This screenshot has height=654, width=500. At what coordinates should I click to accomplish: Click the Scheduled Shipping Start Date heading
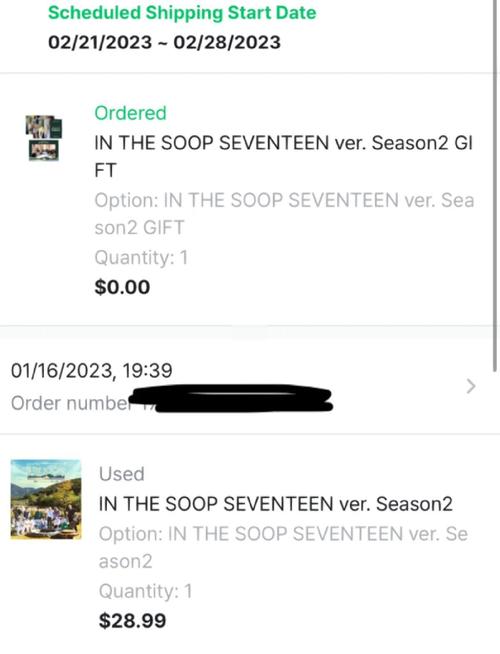click(182, 13)
